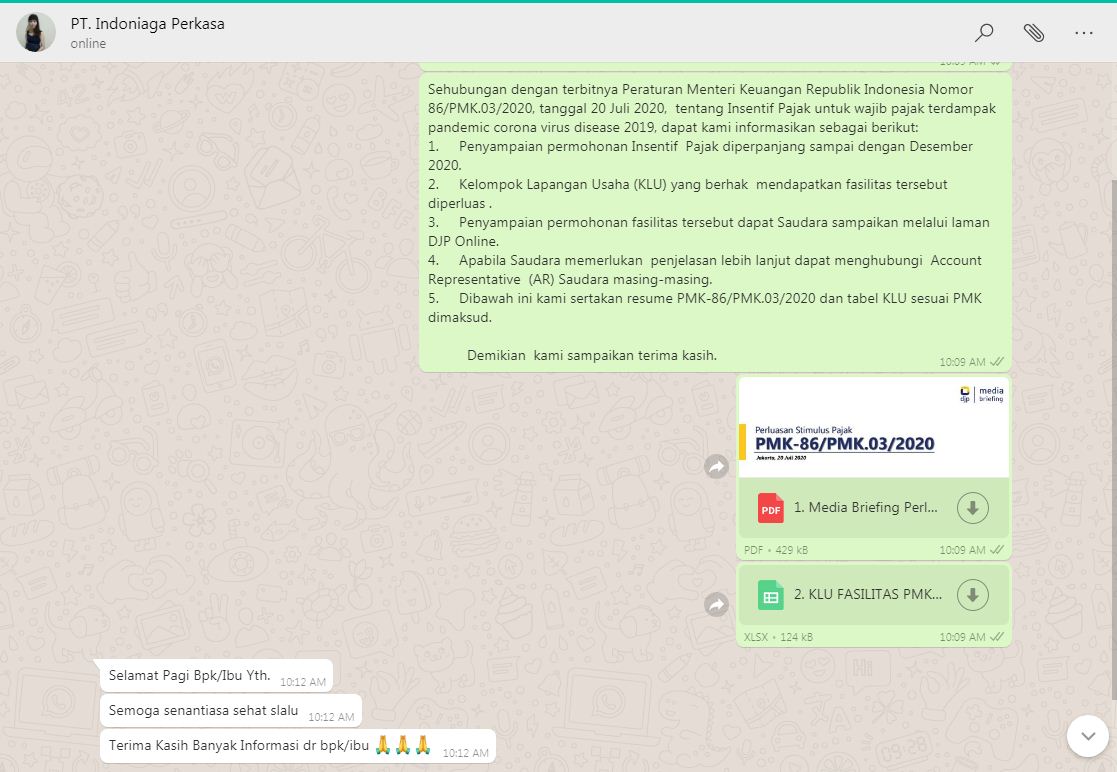Open the chat search magnifier icon
1117x772 pixels.
984,33
